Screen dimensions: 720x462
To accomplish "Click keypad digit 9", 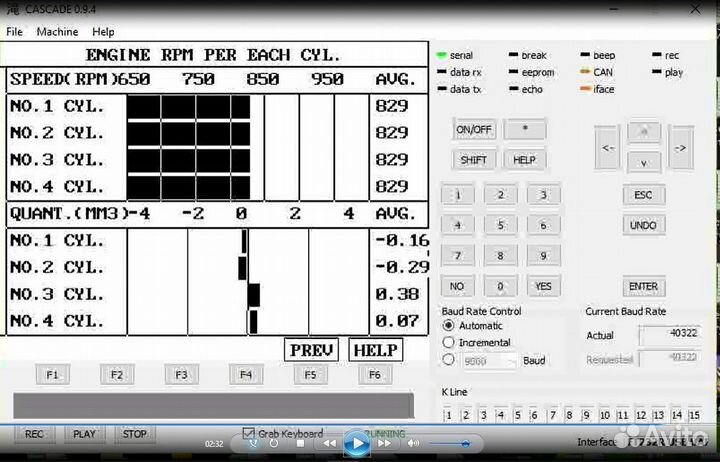I will (543, 255).
